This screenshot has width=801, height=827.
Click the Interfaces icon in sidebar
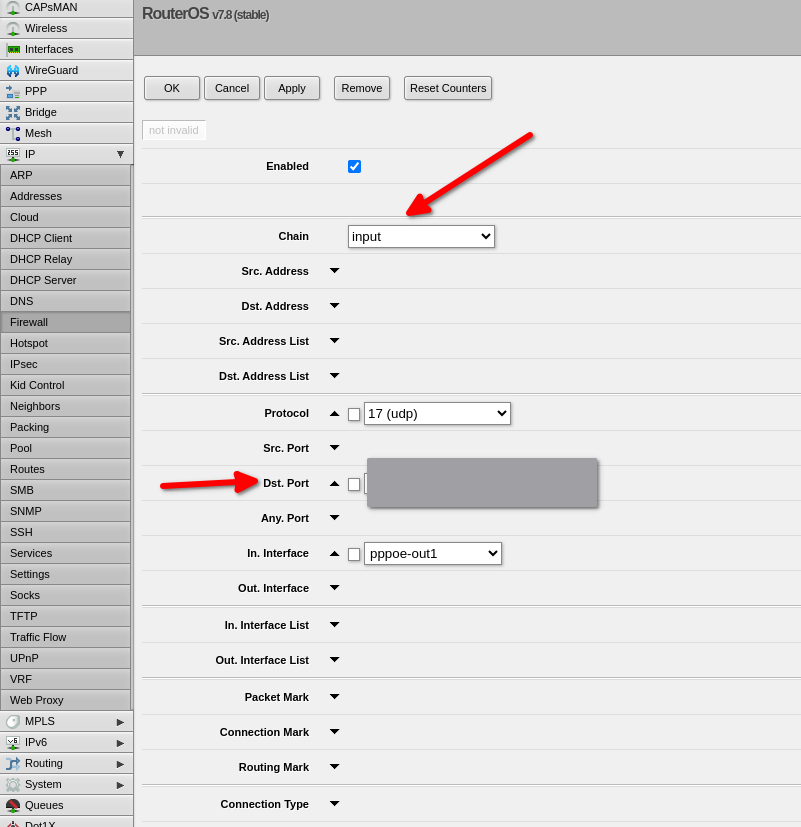pyautogui.click(x=13, y=49)
